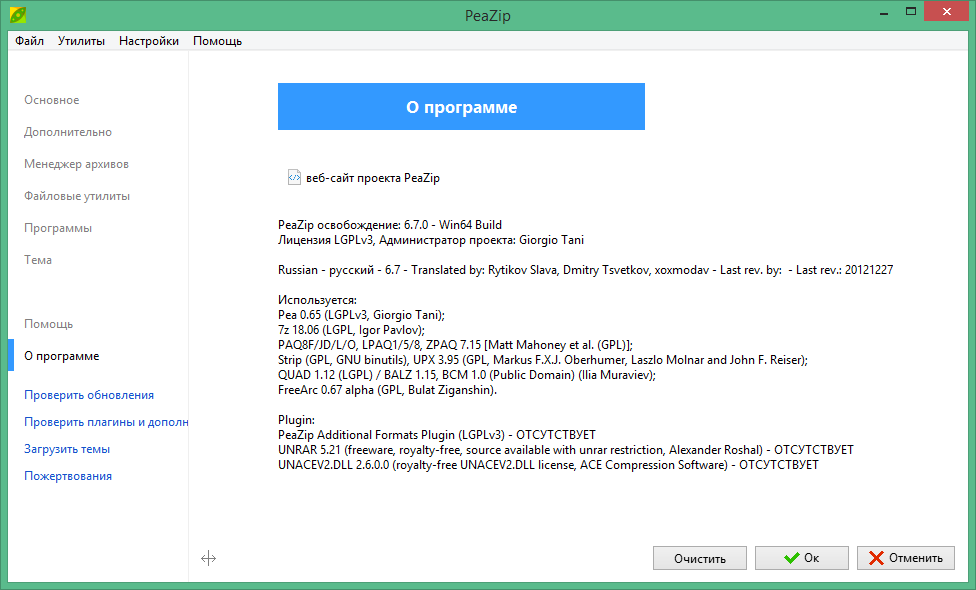Image resolution: width=976 pixels, height=590 pixels.
Task: Click Проверить обновления link
Action: coord(89,395)
